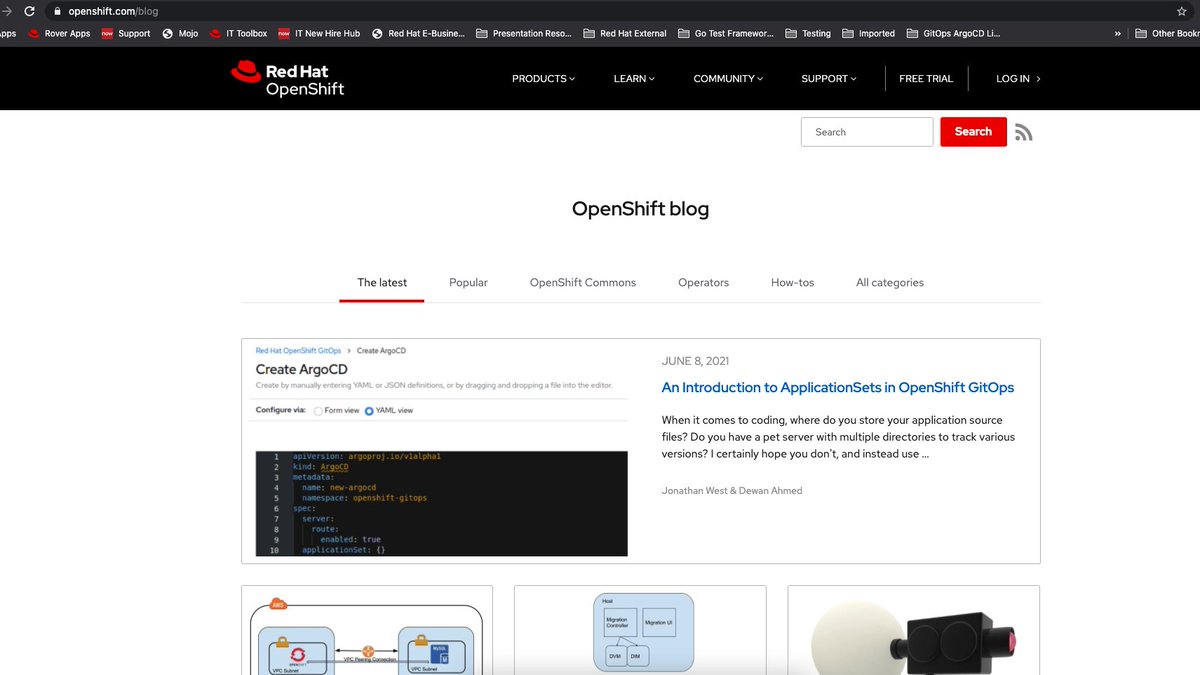Open the Rover Apps bookmark
The width and height of the screenshot is (1200, 675).
coord(59,33)
